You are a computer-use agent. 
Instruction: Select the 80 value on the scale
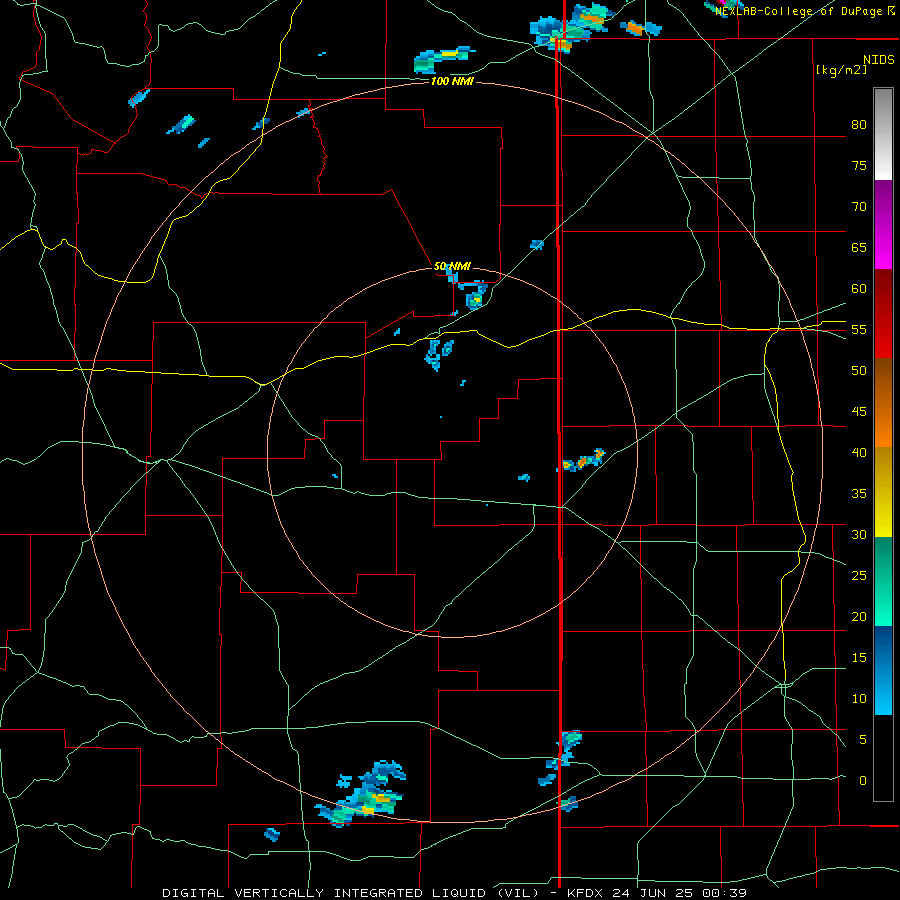(x=859, y=125)
